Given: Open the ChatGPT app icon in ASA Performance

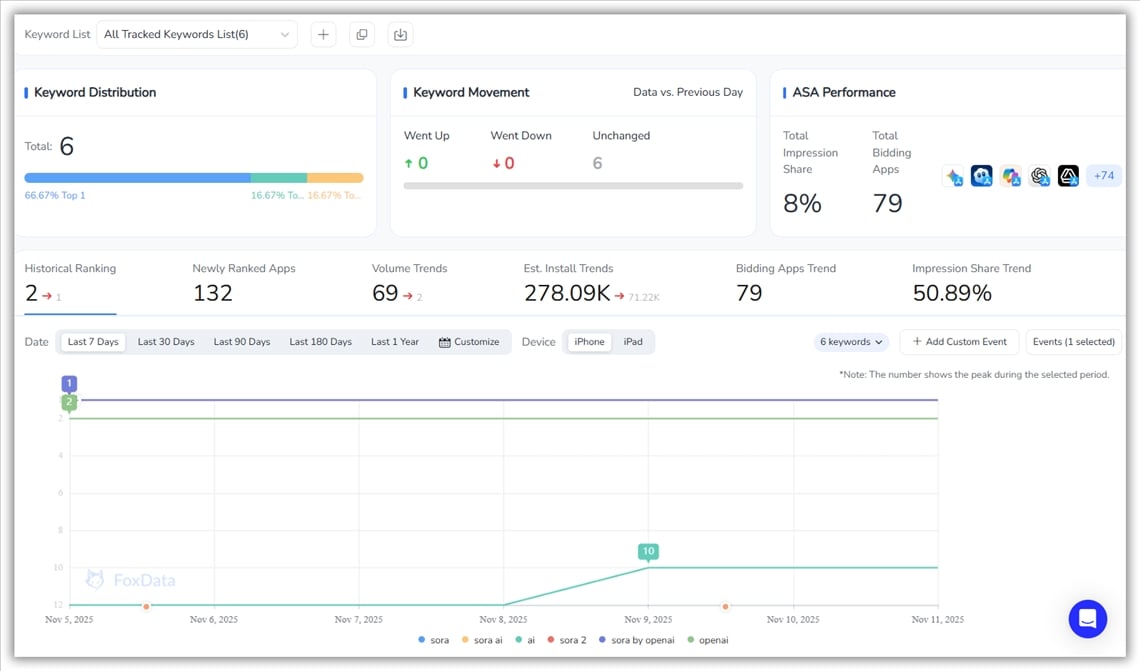Looking at the screenshot, I should coord(1040,176).
